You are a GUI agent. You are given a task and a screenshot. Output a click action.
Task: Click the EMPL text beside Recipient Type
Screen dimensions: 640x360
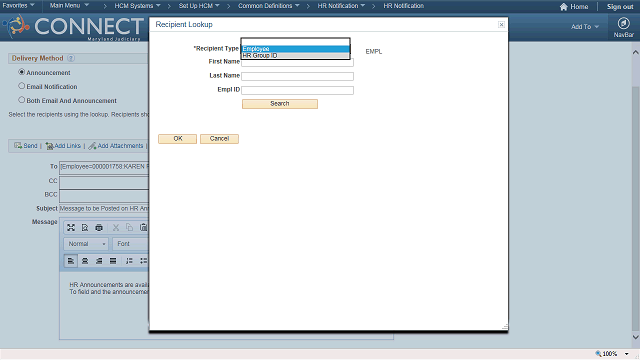(x=374, y=52)
